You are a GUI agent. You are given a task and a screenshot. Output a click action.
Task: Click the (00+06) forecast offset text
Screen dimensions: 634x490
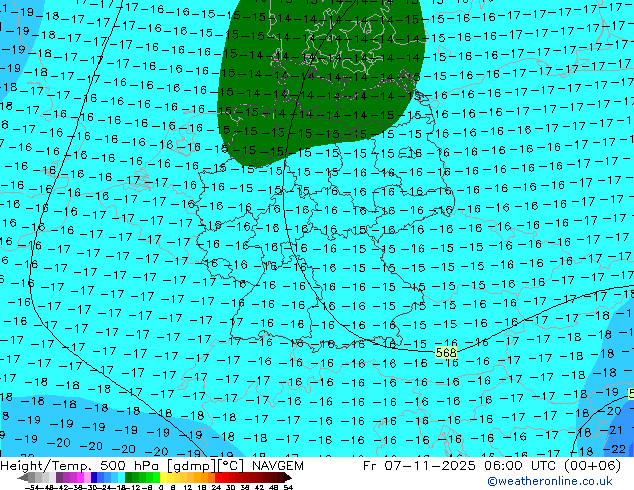591,466
